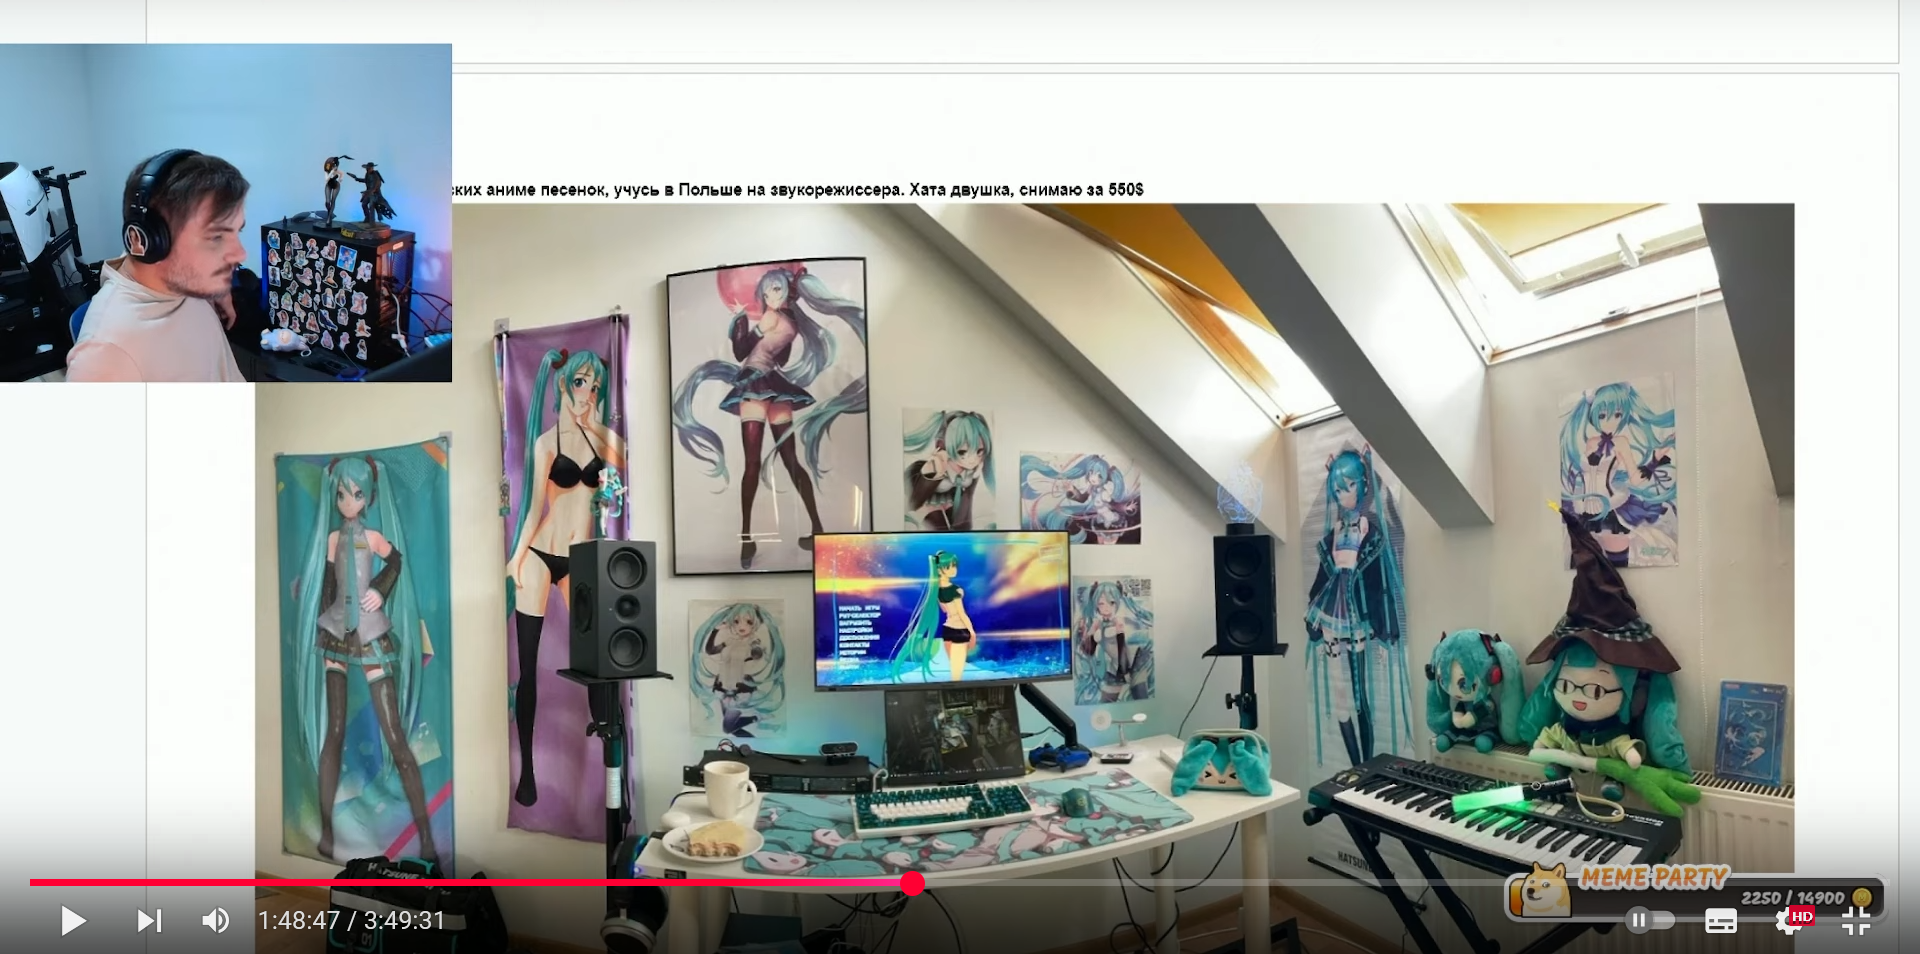Turn on subtitles with the captions icon

[1720, 921]
